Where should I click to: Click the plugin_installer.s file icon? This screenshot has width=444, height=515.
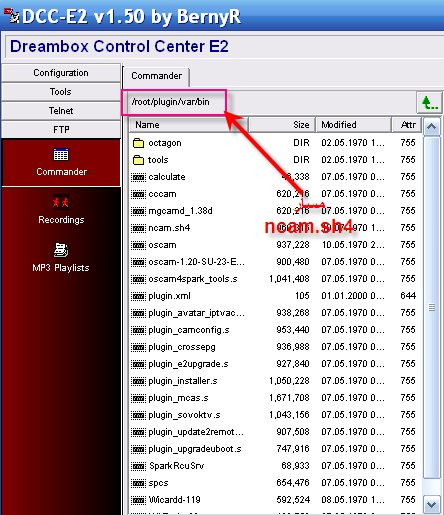pyautogui.click(x=138, y=381)
